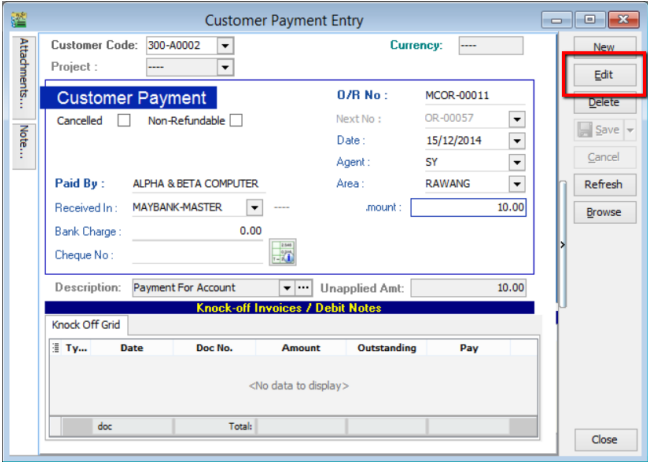Viewport: 648px width, 462px height.
Task: Tick the Cancelled checkbox
Action: pyautogui.click(x=124, y=121)
